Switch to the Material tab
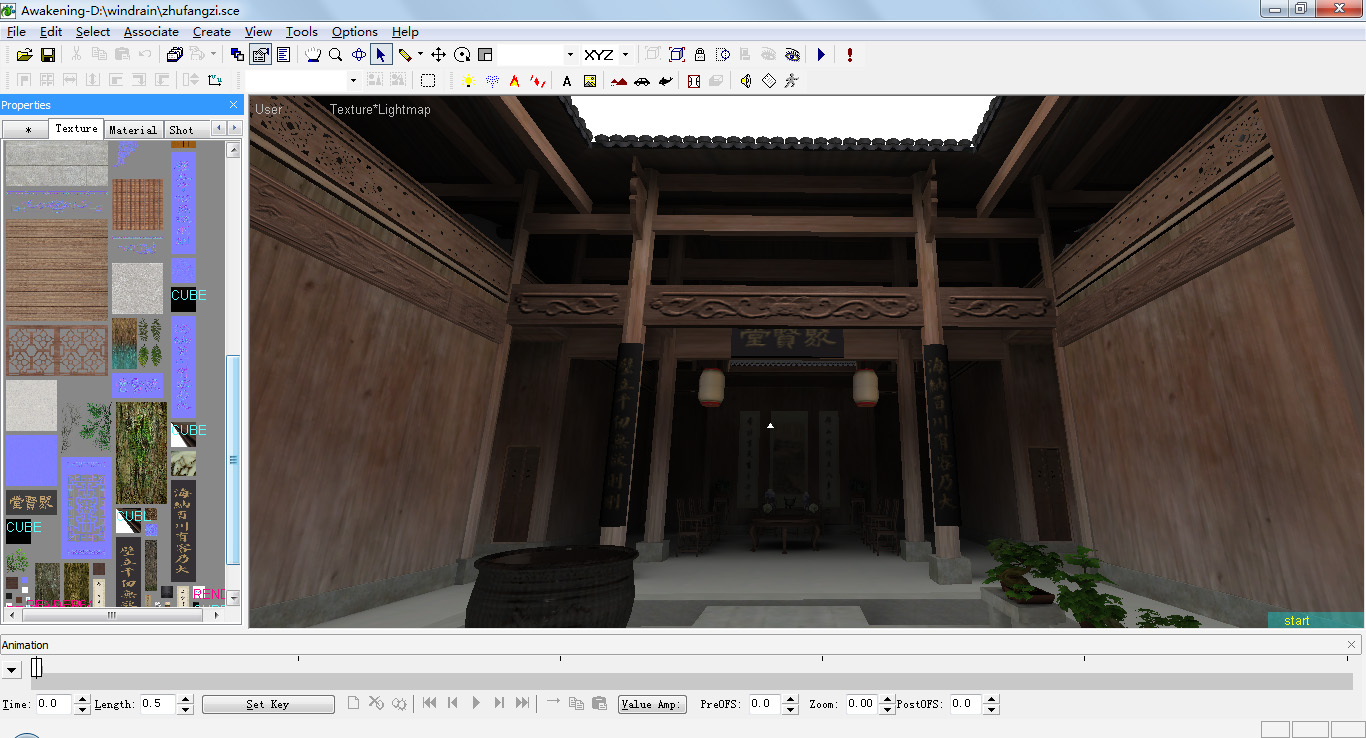This screenshot has height=738, width=1366. click(132, 129)
